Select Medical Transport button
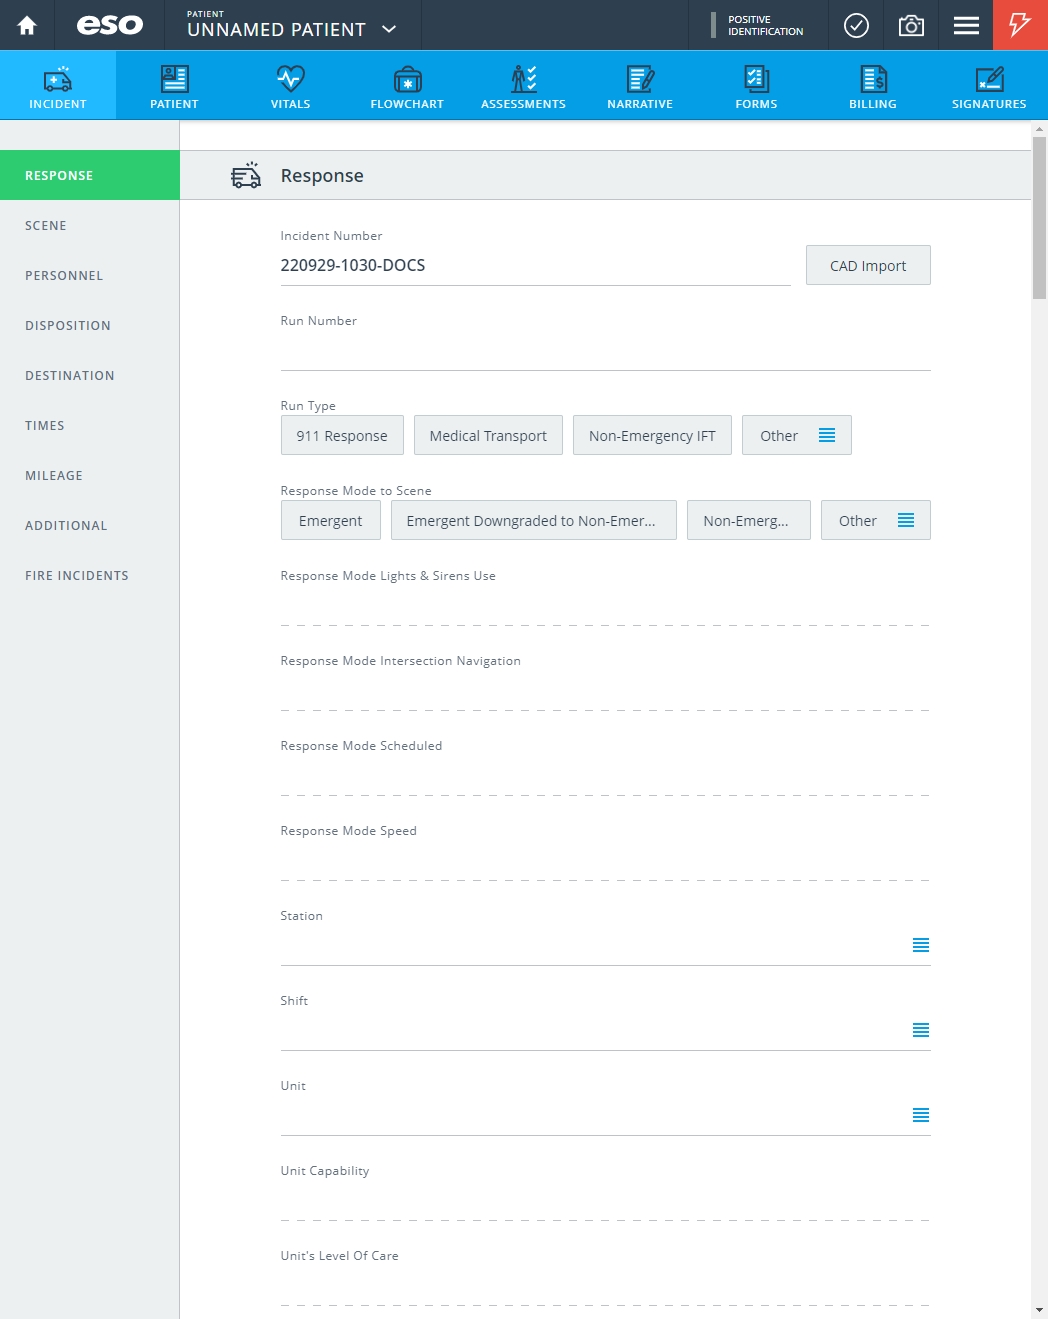 click(488, 435)
